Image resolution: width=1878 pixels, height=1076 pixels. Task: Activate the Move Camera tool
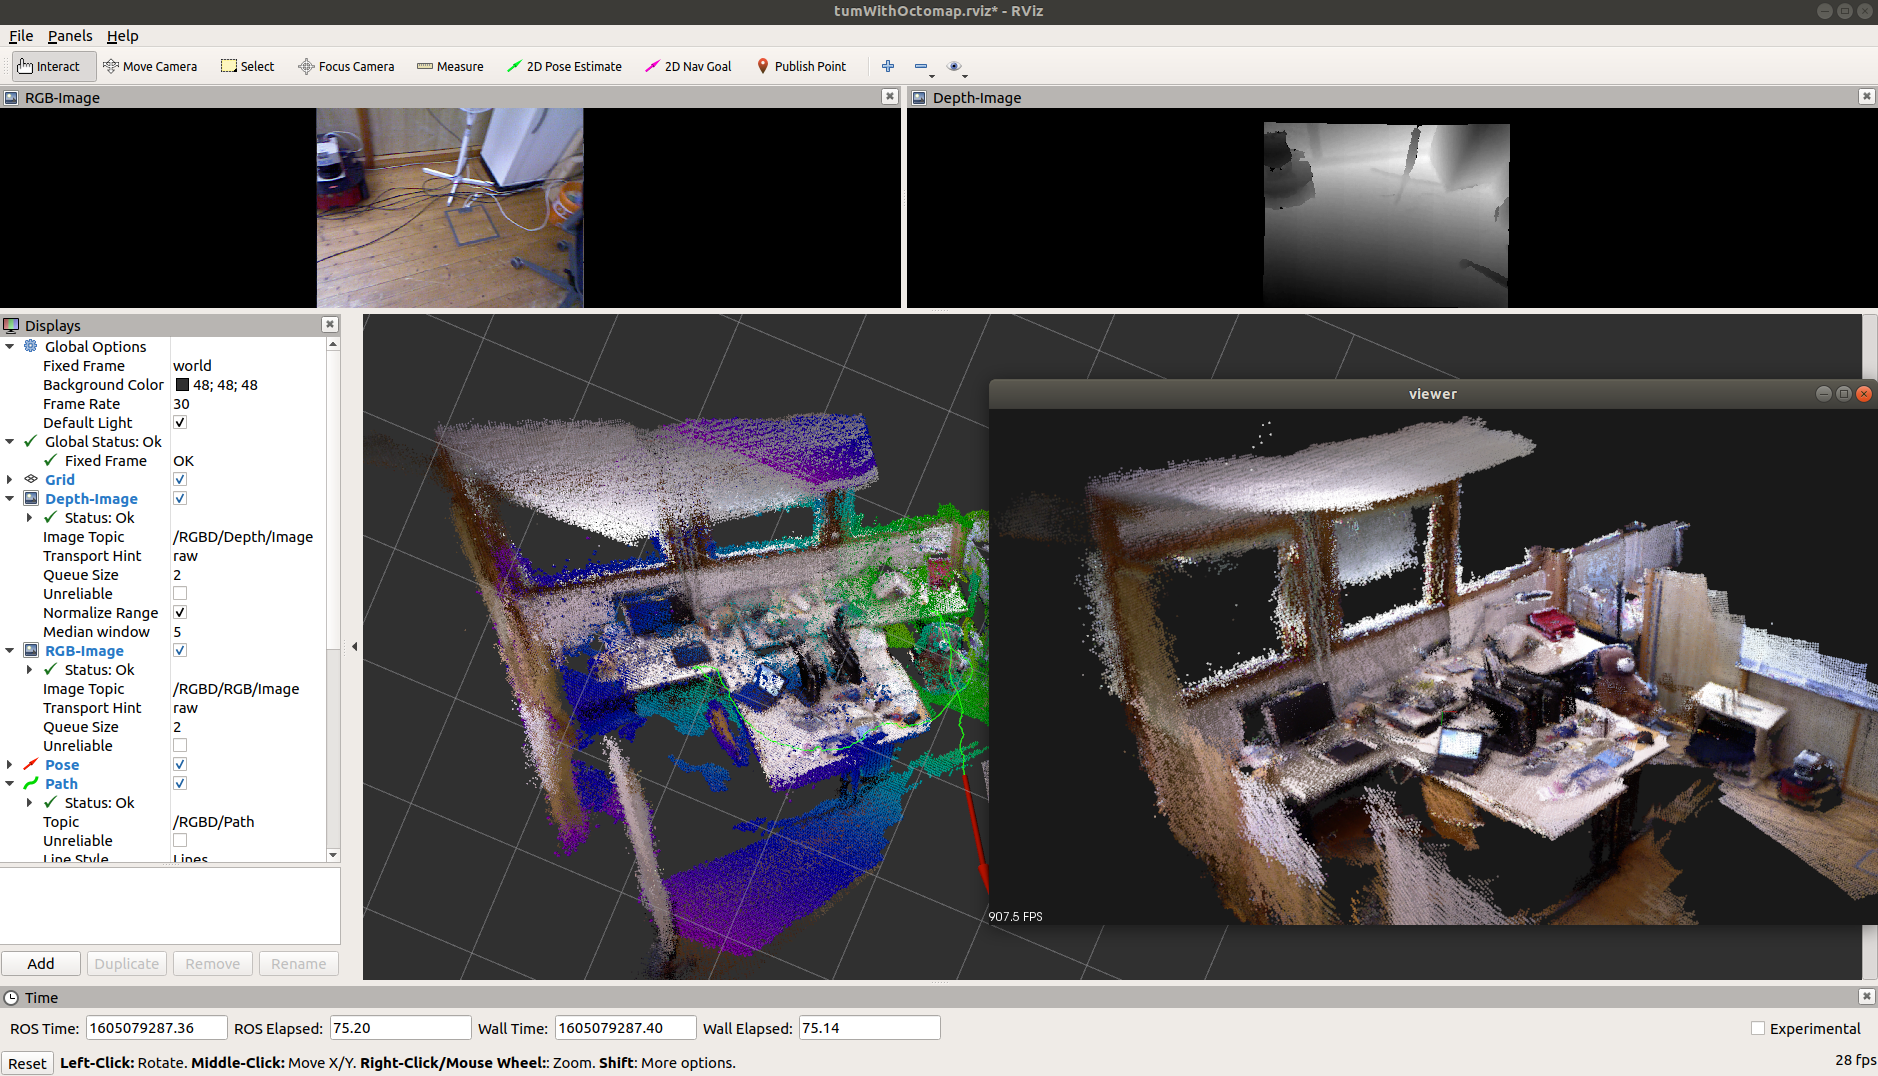click(x=150, y=66)
